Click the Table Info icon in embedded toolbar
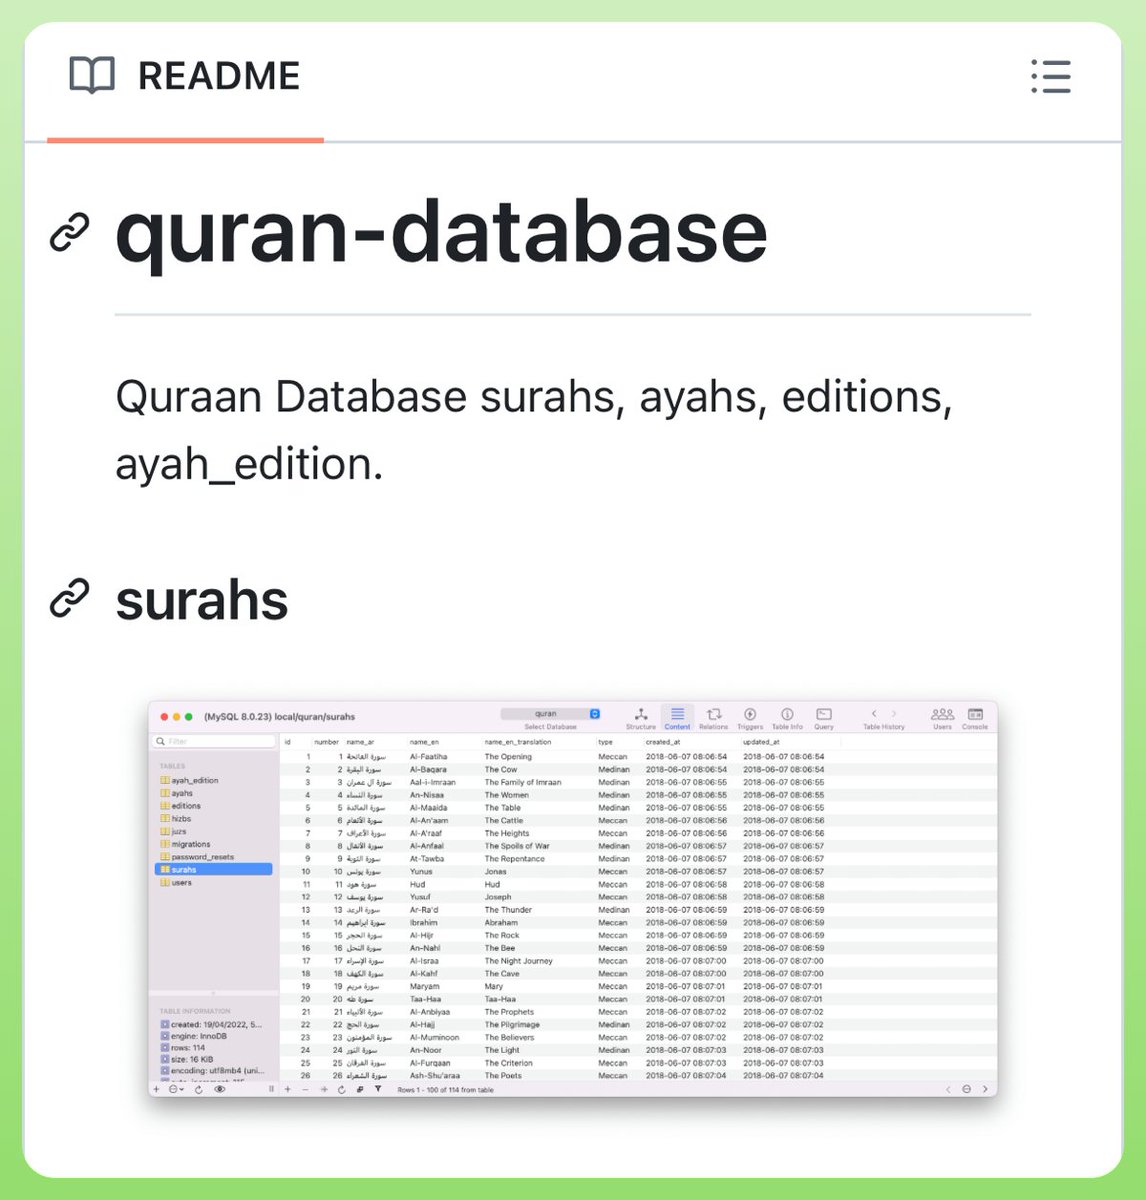1146x1200 pixels. click(x=787, y=718)
